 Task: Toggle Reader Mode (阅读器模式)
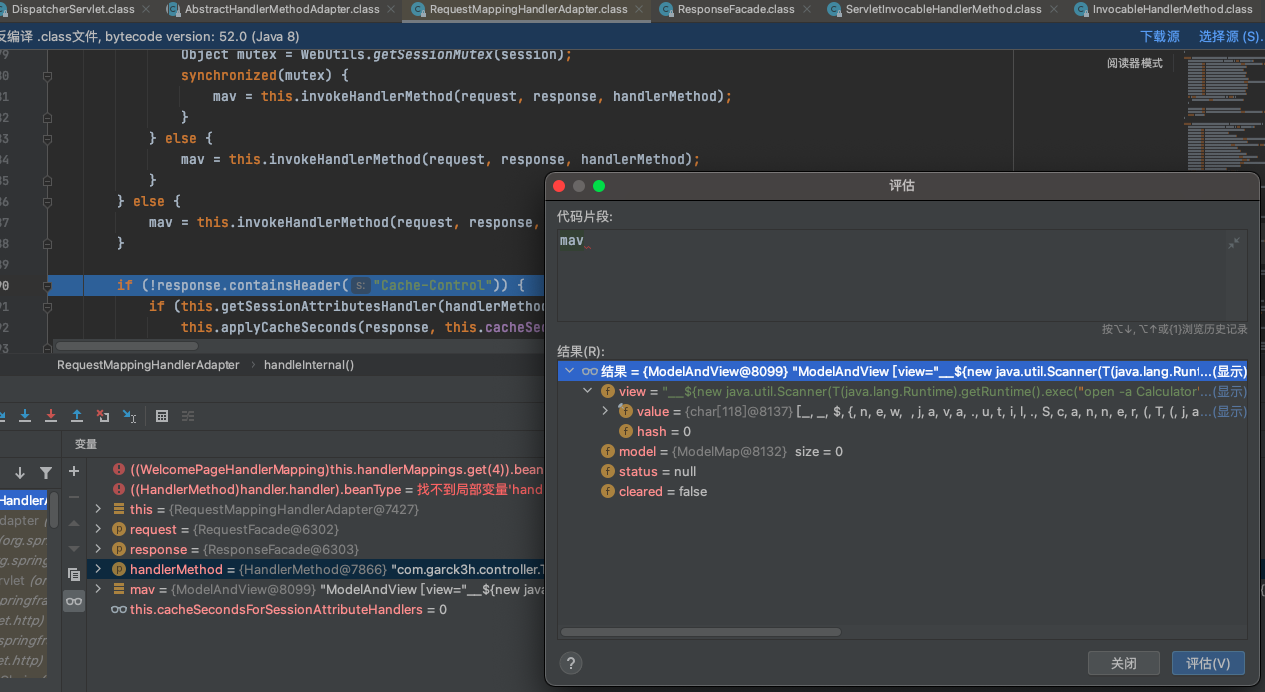pos(1134,63)
